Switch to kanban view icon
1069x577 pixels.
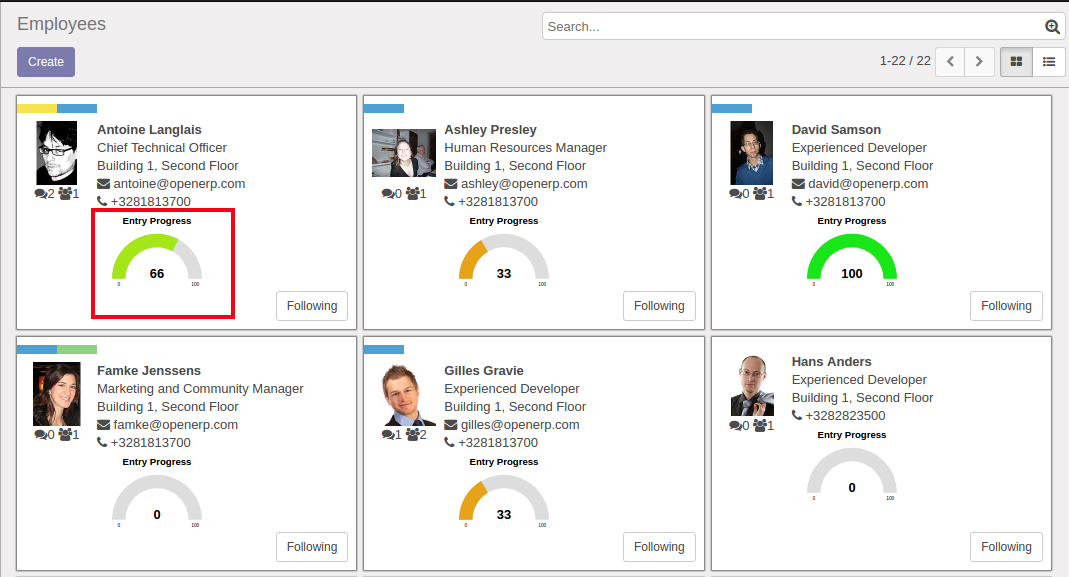pos(1016,62)
